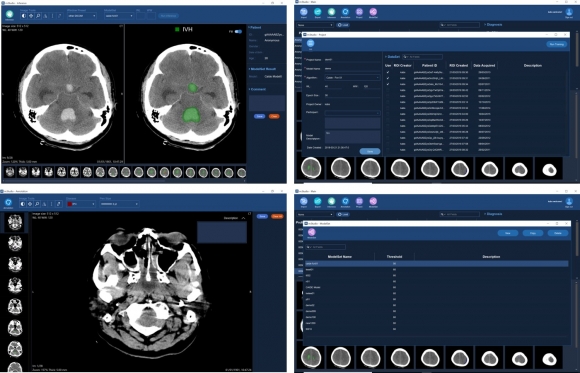Select the first slice thumbnail in Annotation's left strip
The height and width of the screenshot is (373, 580).
(x=15, y=222)
